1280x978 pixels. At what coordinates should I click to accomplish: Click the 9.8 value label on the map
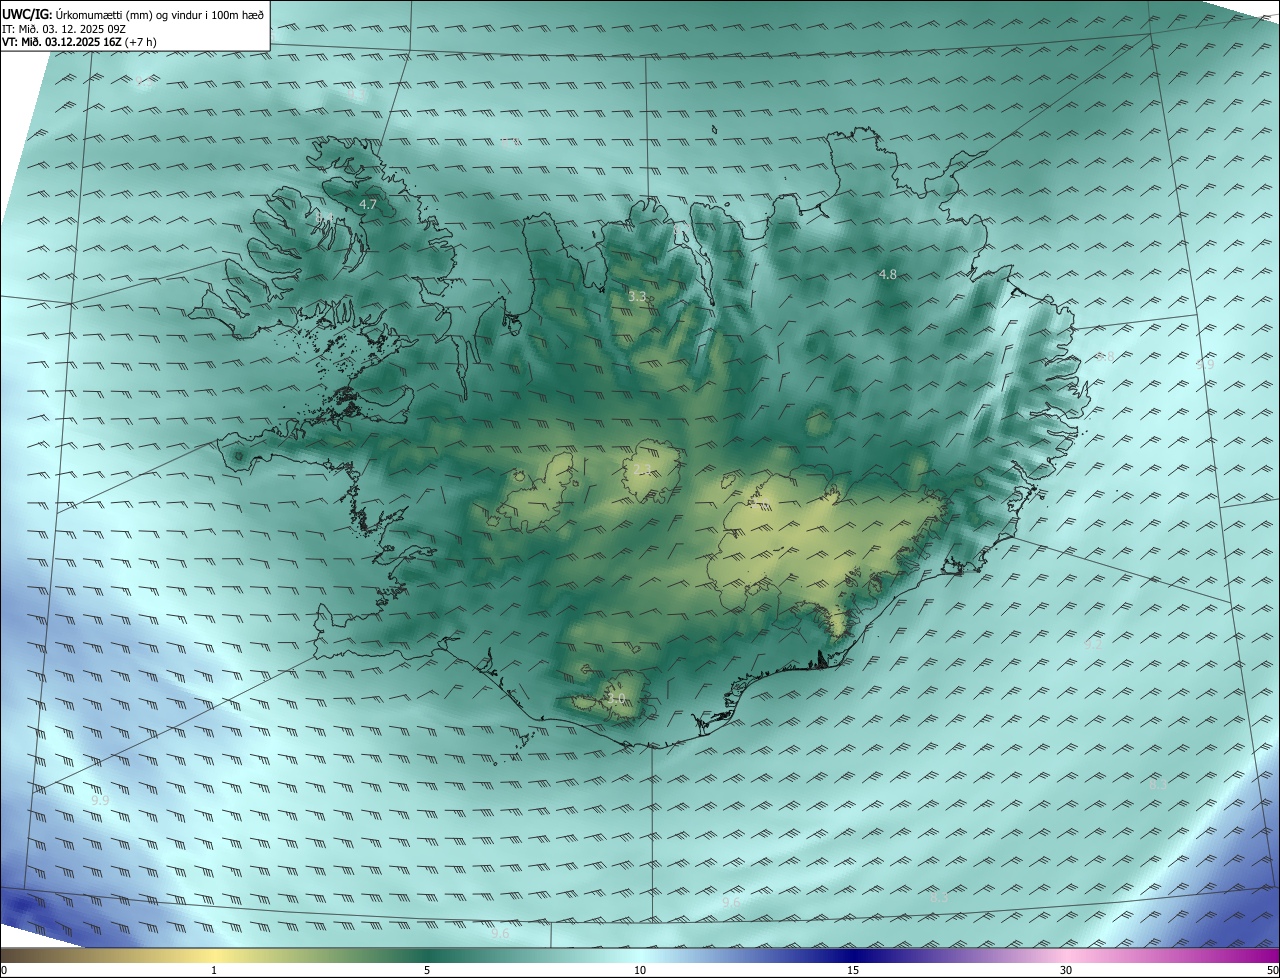pos(1104,357)
